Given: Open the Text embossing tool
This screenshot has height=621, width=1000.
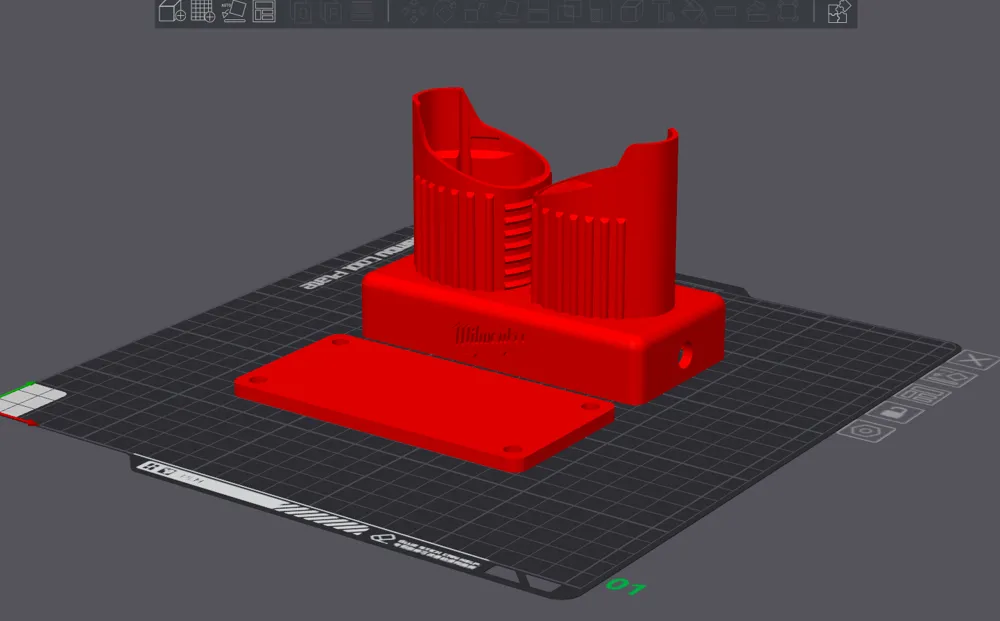Looking at the screenshot, I should [662, 14].
